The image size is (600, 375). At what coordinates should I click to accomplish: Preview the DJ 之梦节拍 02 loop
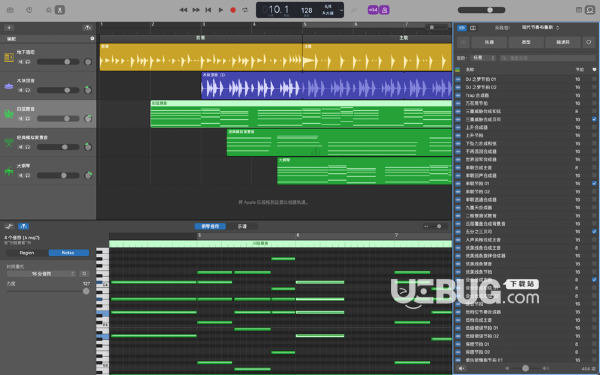(458, 87)
